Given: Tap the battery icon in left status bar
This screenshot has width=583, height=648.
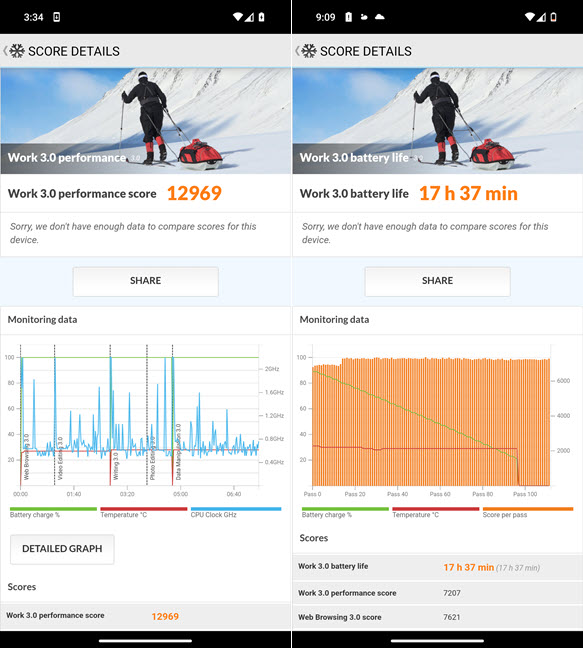Looking at the screenshot, I should point(262,17).
